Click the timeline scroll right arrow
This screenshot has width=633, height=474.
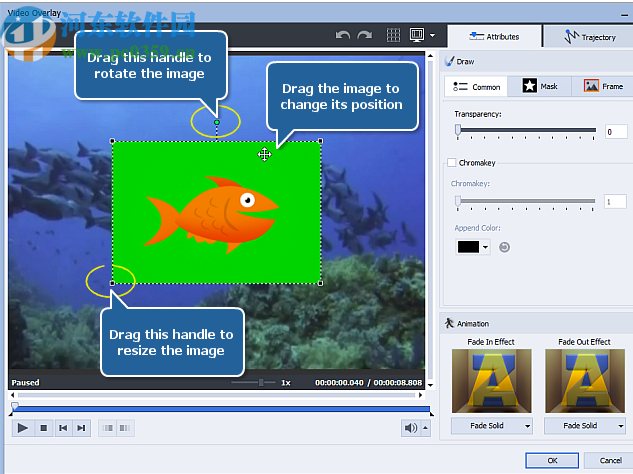(421, 395)
